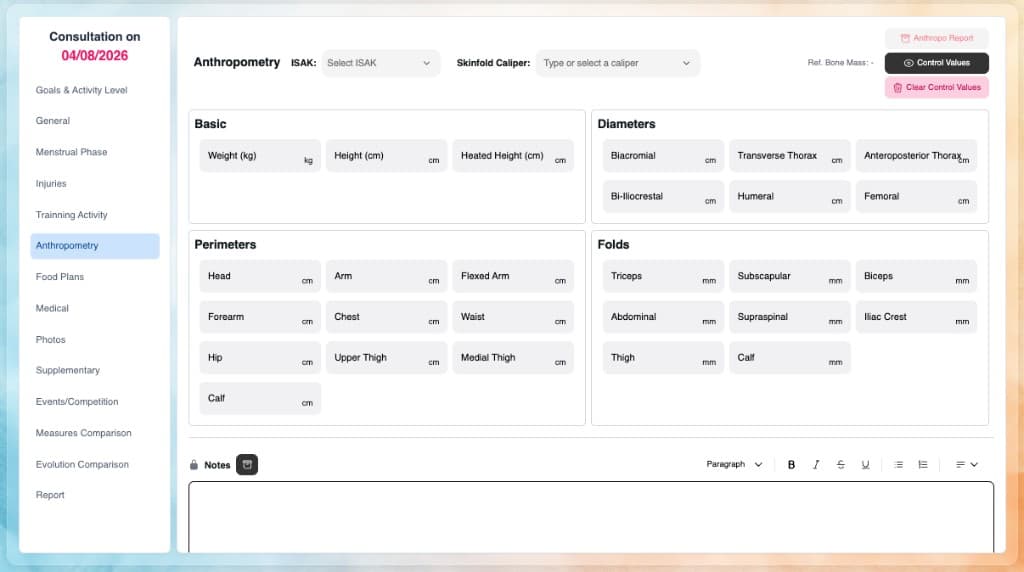Click the Medial Thigh perimeter field

(x=513, y=358)
